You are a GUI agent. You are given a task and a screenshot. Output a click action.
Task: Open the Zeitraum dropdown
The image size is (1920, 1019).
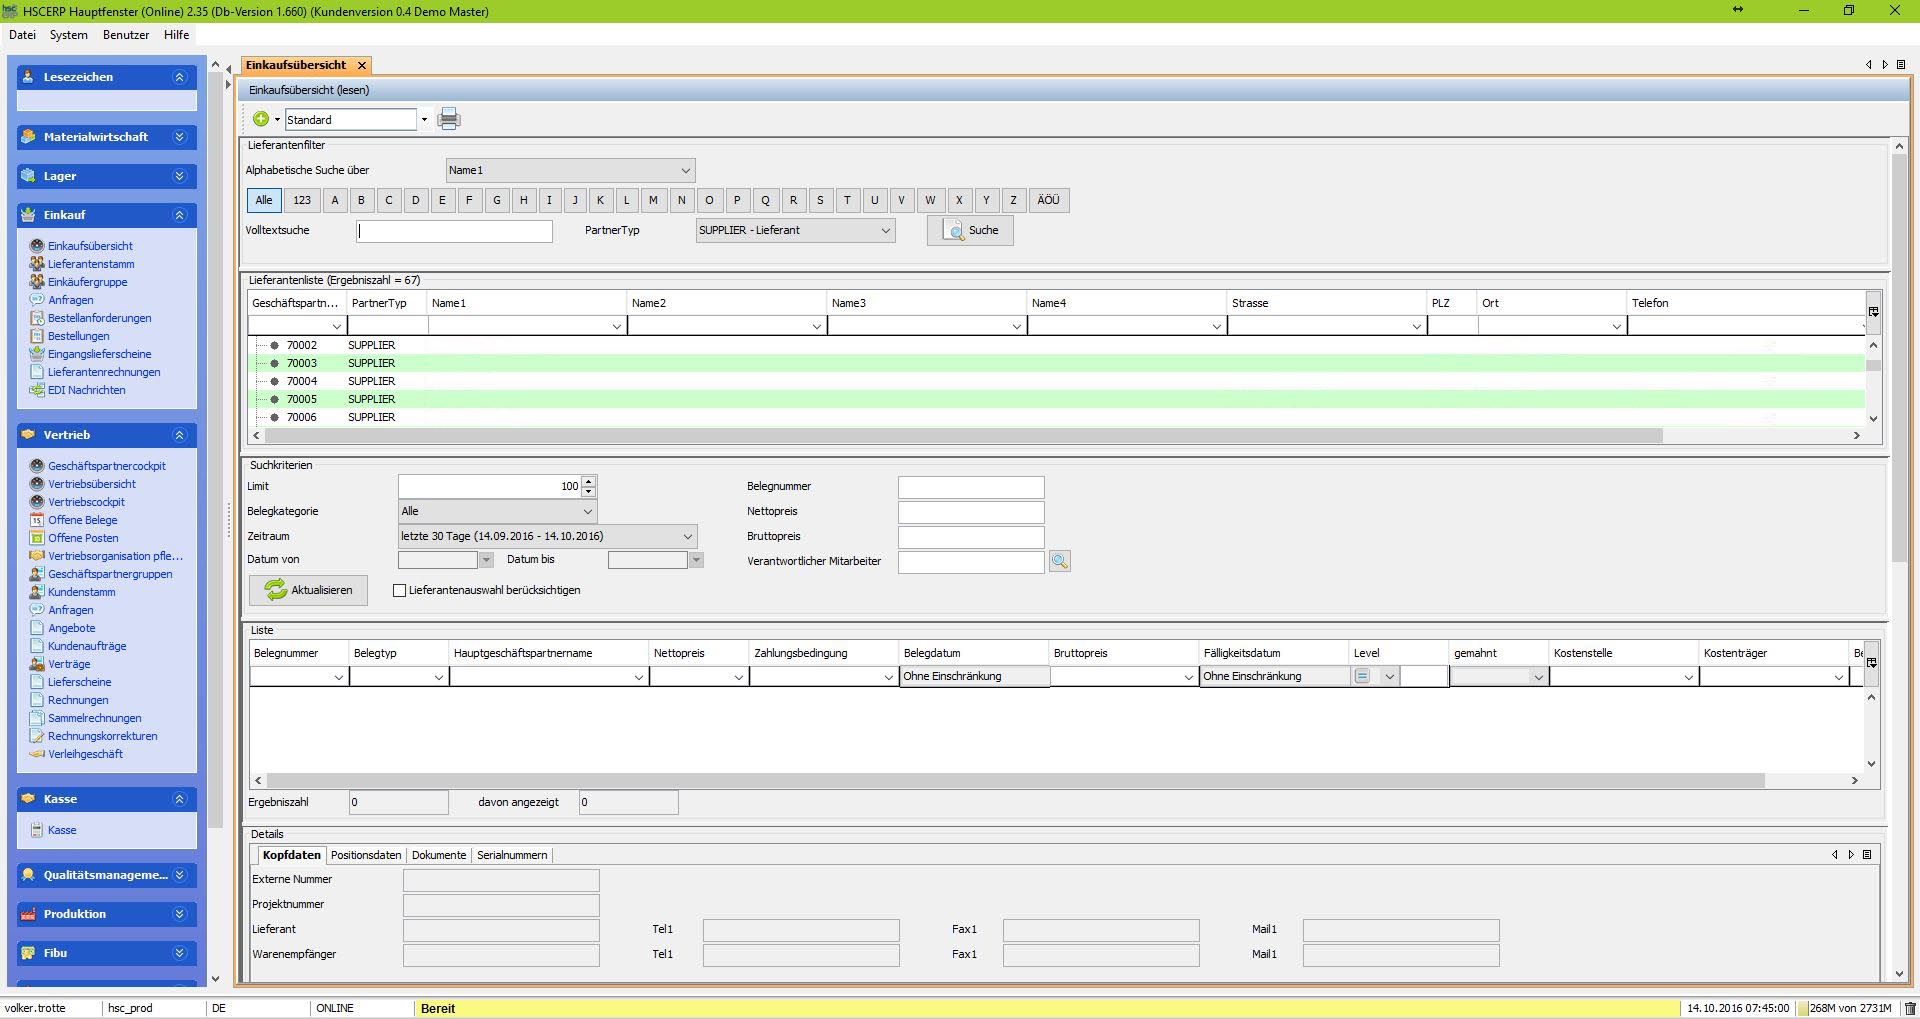pos(547,536)
